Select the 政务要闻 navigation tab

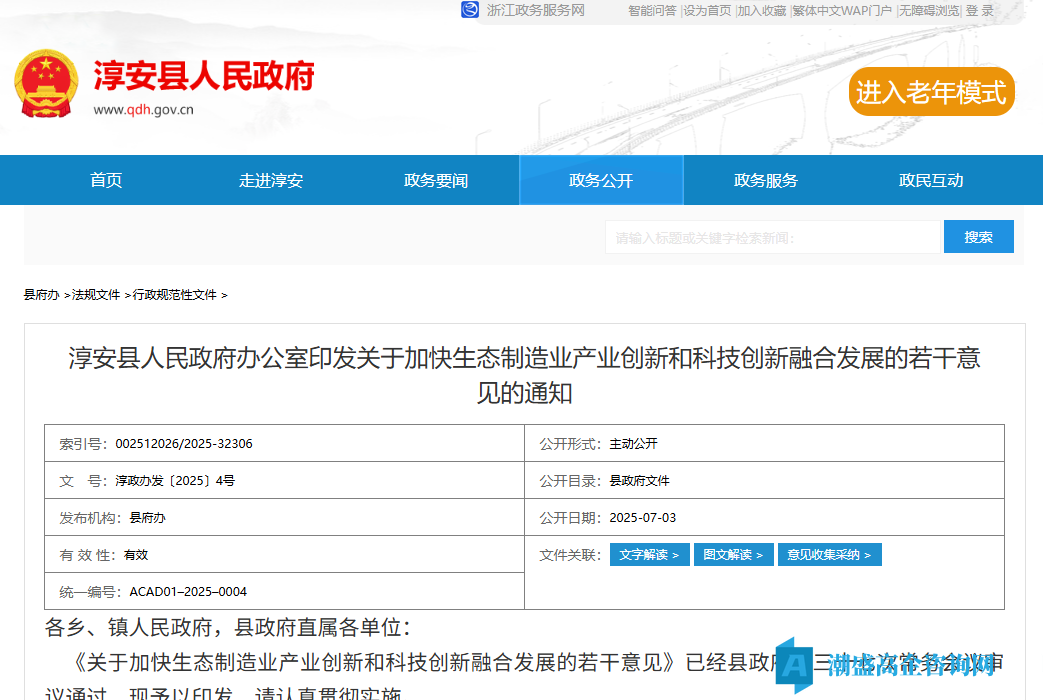[x=436, y=180]
